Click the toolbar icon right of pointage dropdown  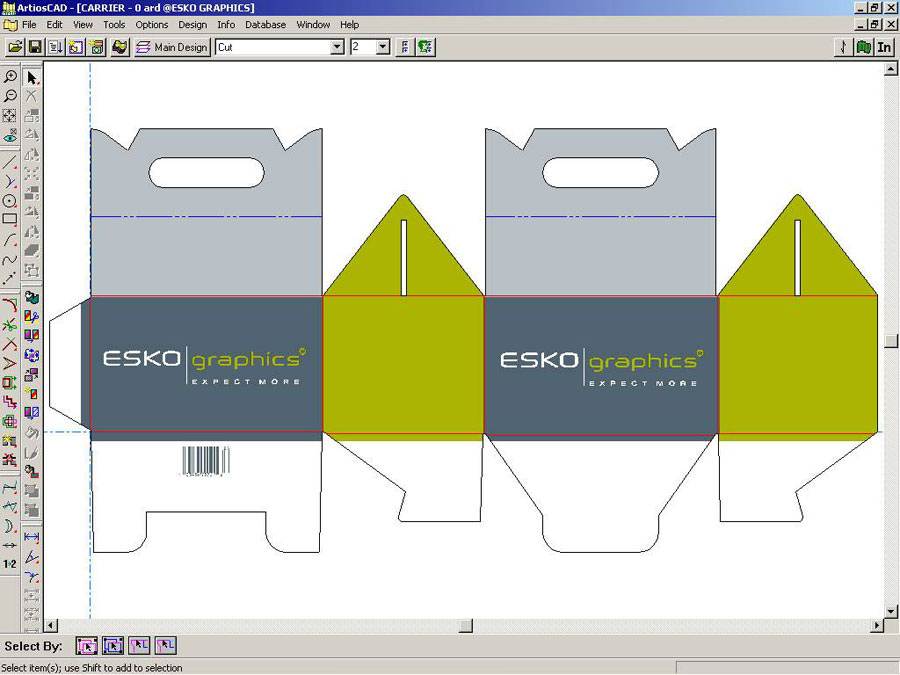coord(405,47)
